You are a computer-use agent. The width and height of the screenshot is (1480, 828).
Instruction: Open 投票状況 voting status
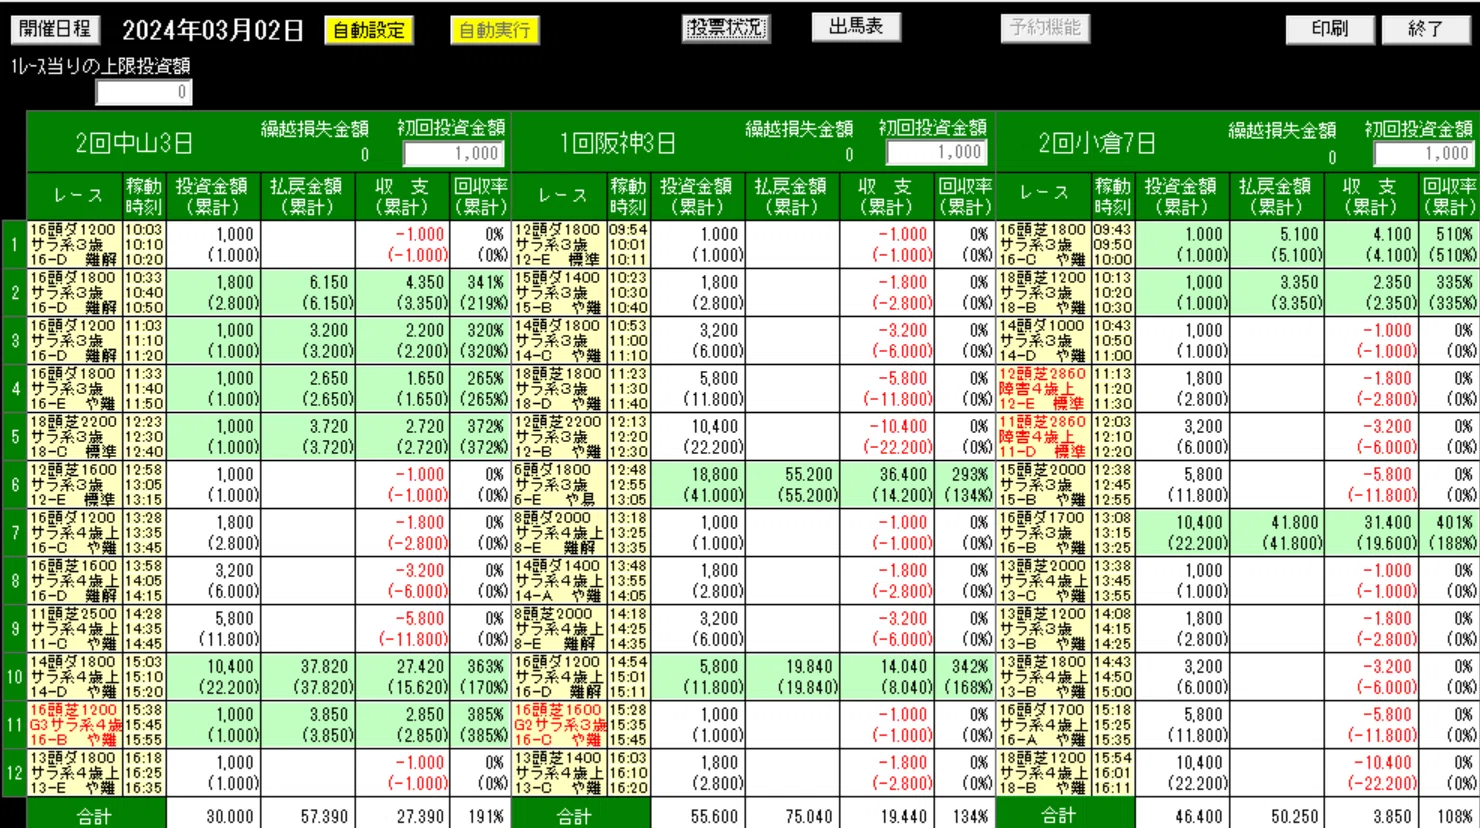pos(726,28)
